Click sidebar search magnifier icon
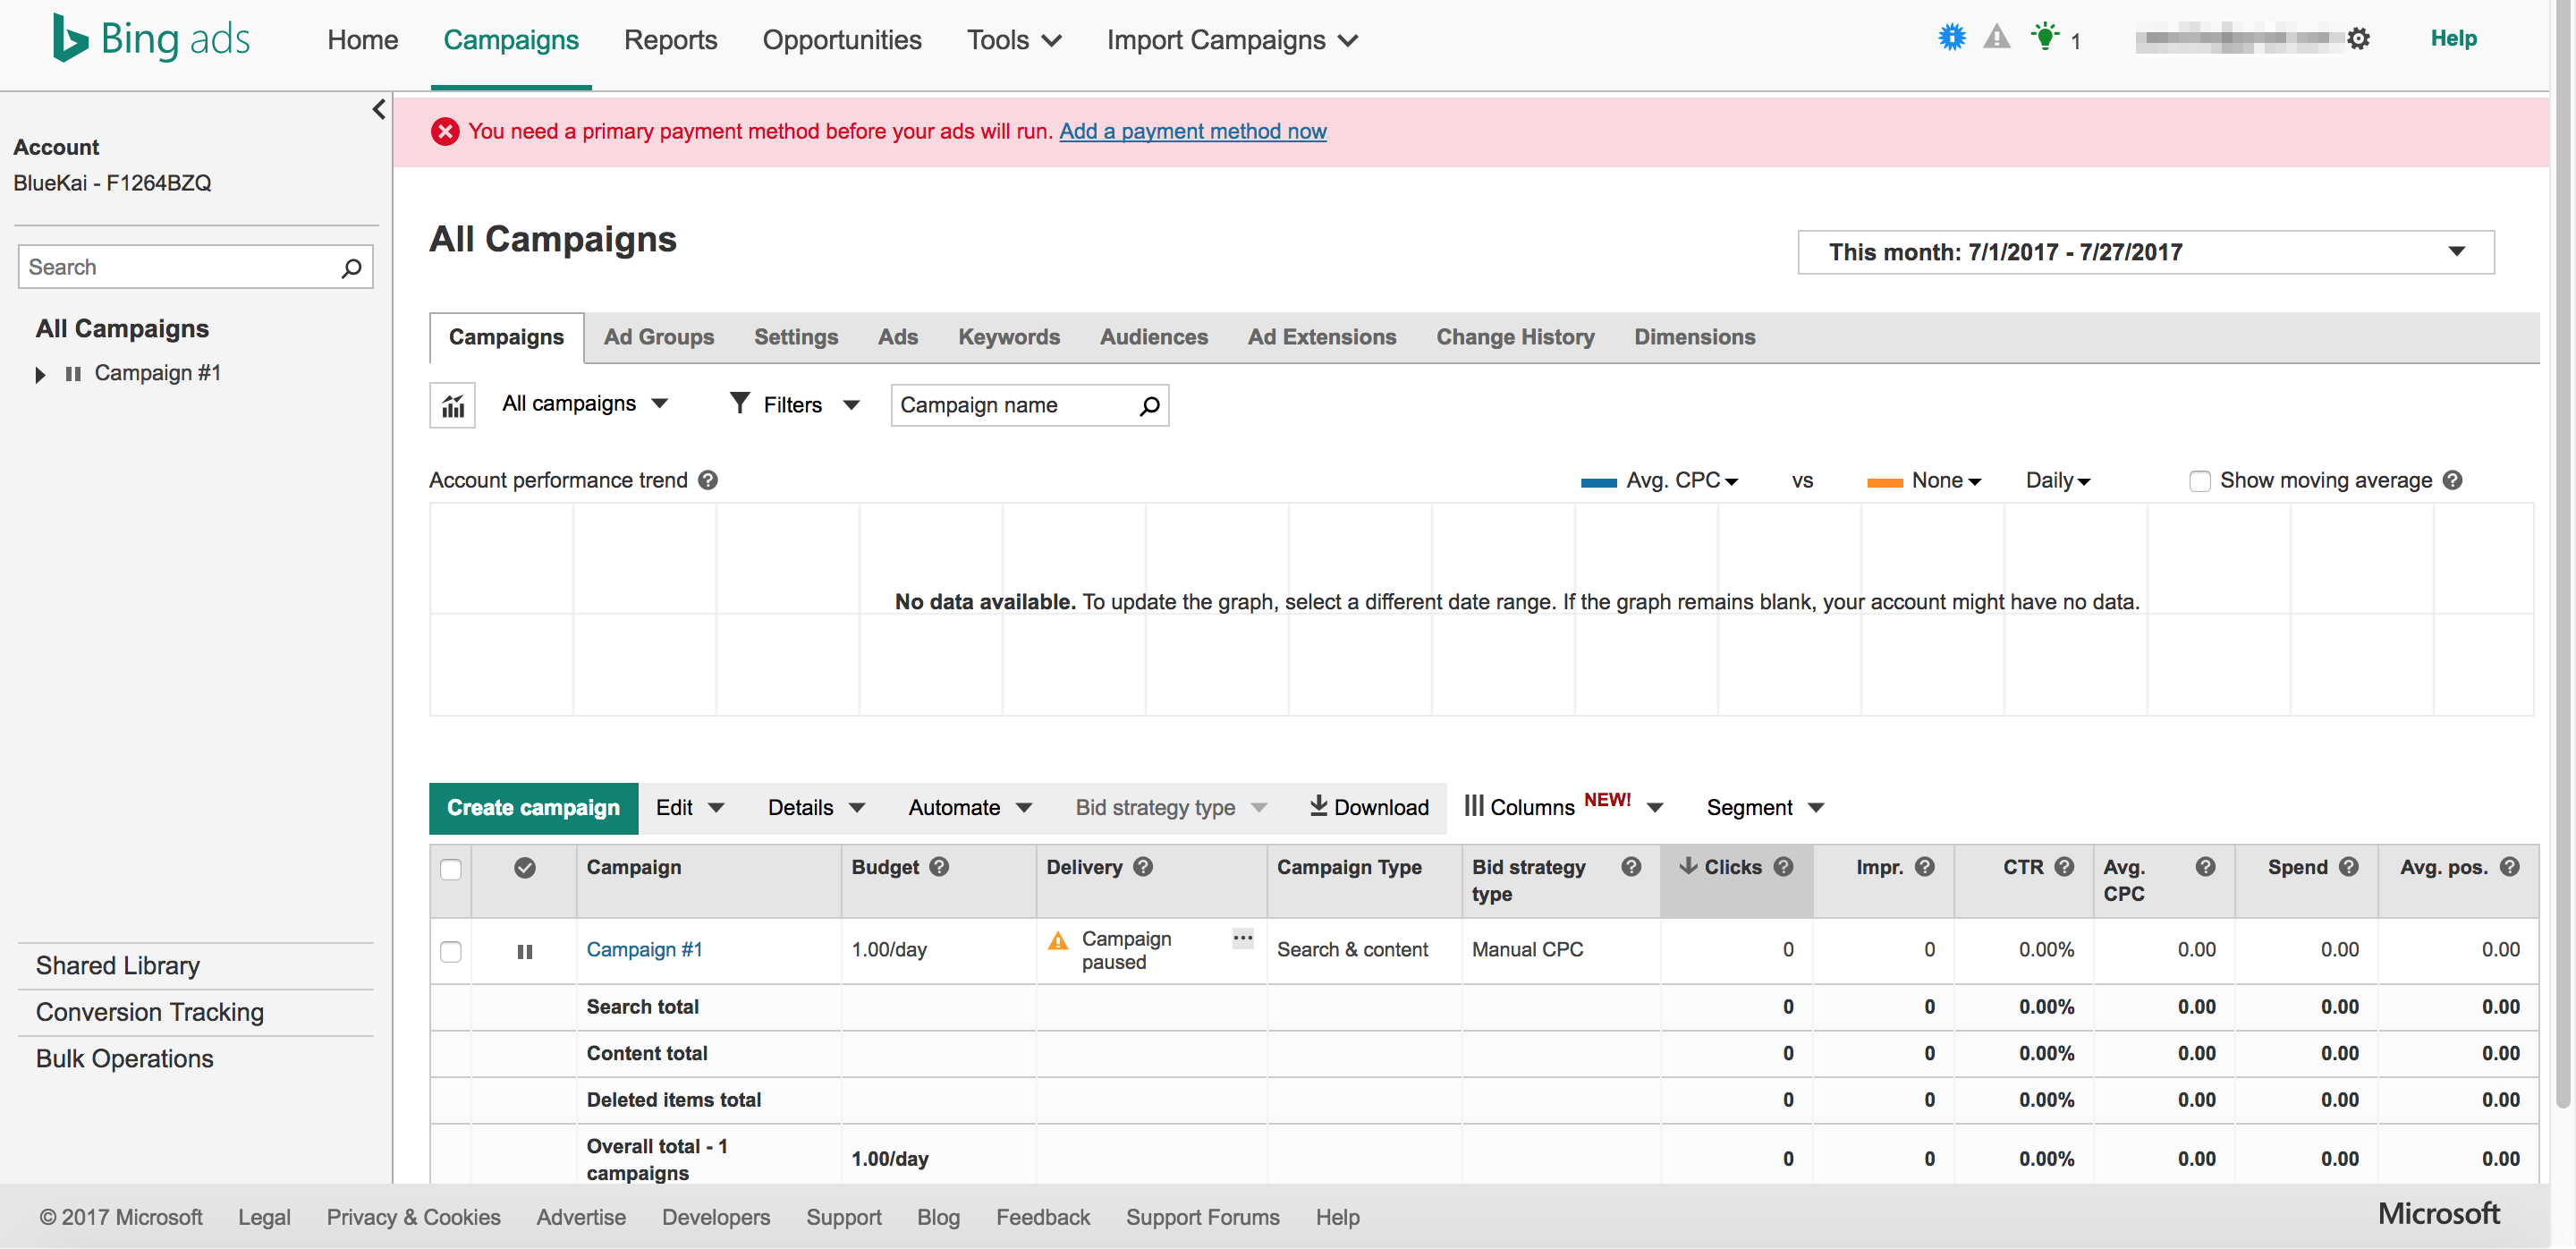Image resolution: width=2576 pixels, height=1249 pixels. pos(351,268)
